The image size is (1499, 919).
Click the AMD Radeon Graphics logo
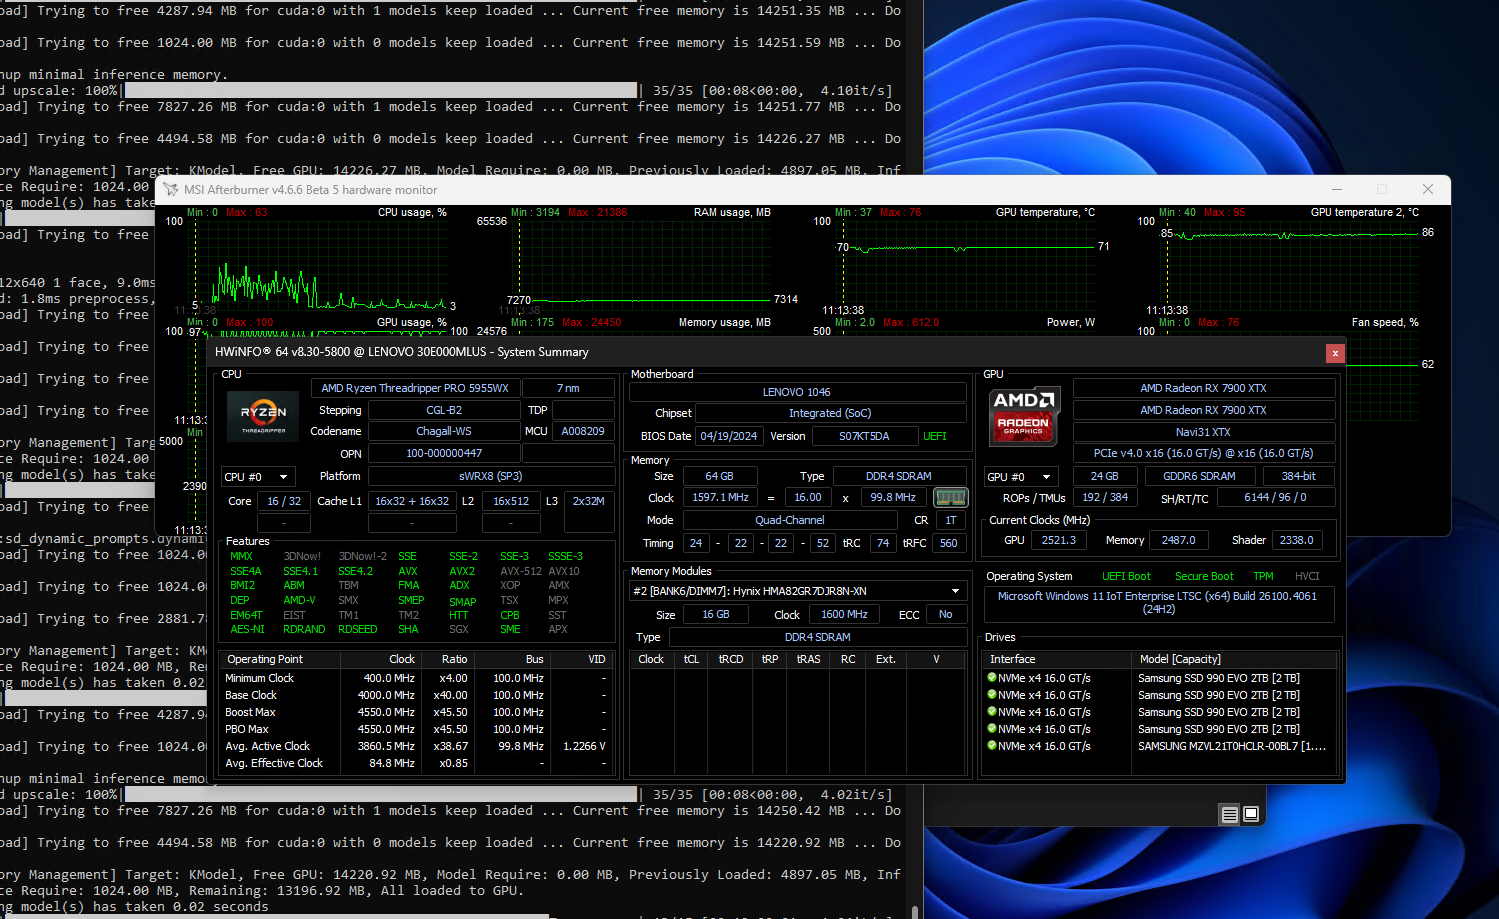[1024, 416]
